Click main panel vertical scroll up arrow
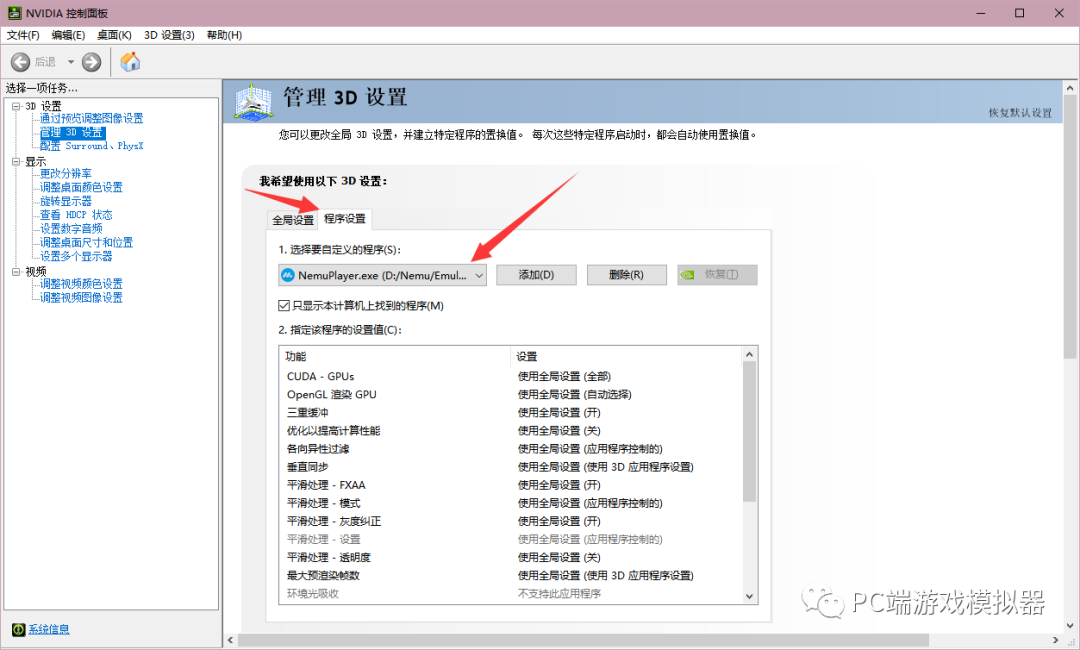Screen dimensions: 1080x650 coord(1070,88)
